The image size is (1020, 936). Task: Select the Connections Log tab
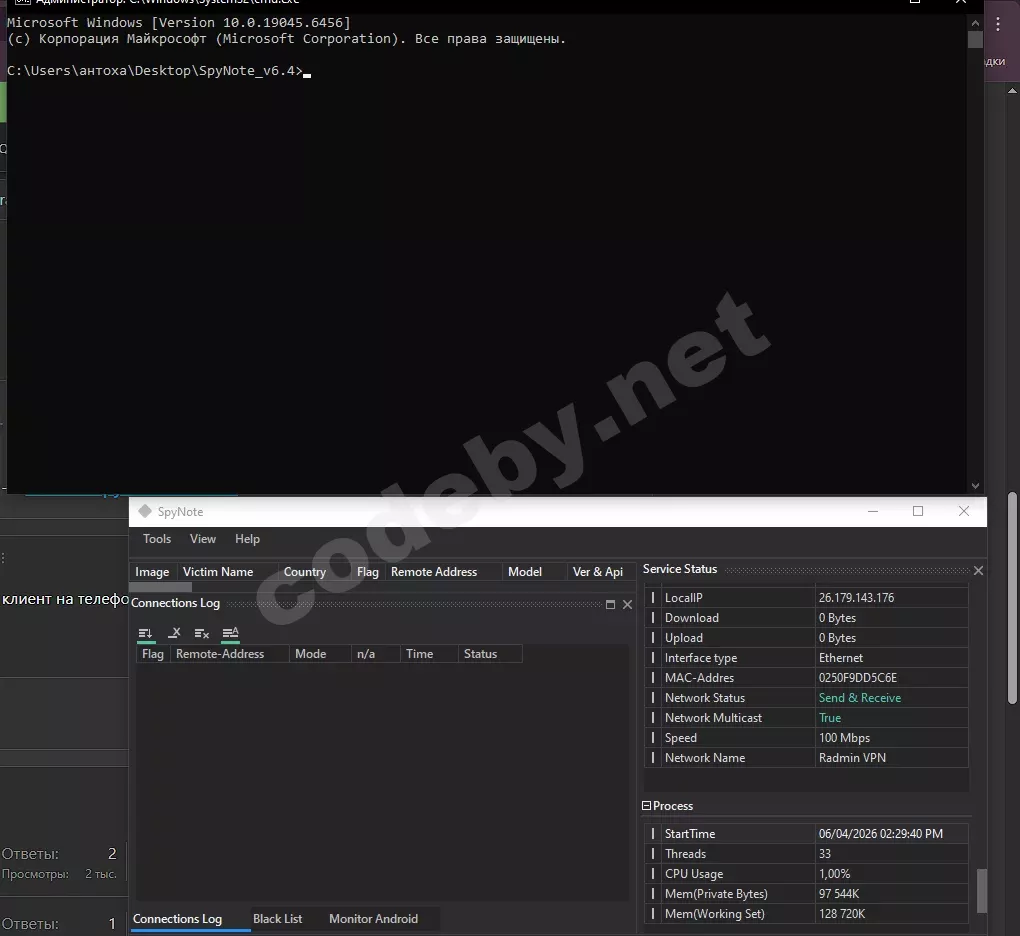tap(177, 919)
